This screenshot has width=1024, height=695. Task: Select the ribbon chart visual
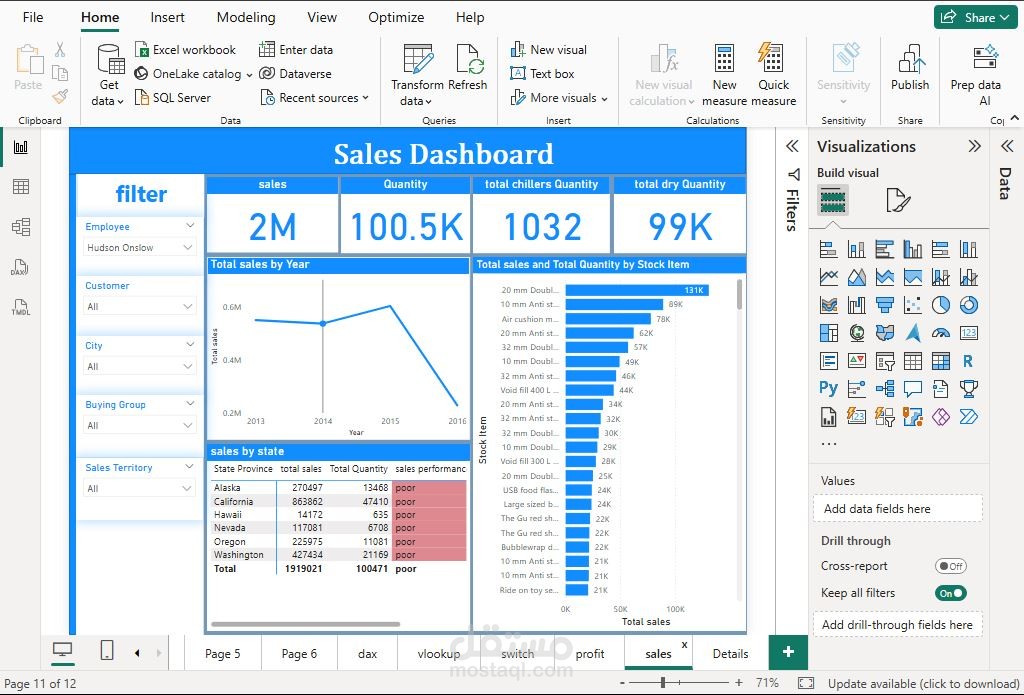coord(828,305)
